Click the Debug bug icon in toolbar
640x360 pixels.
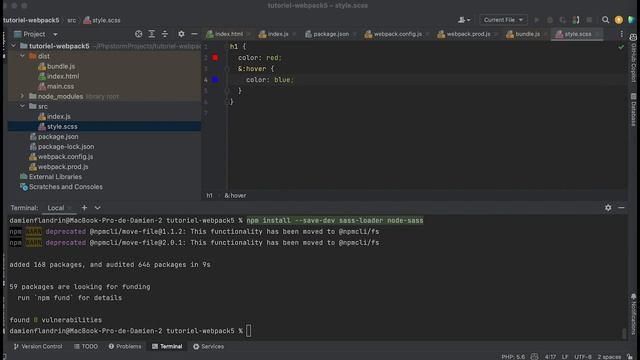[x=550, y=20]
